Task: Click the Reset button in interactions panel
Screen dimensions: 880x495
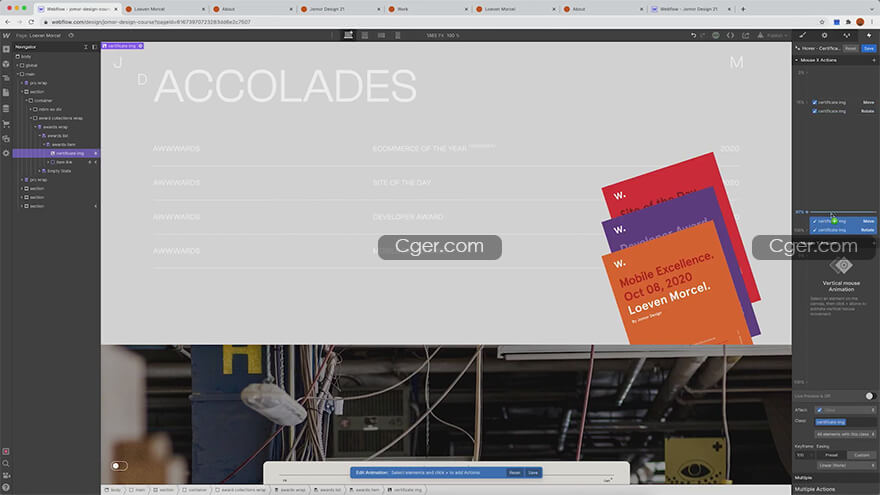Action: pyautogui.click(x=851, y=48)
